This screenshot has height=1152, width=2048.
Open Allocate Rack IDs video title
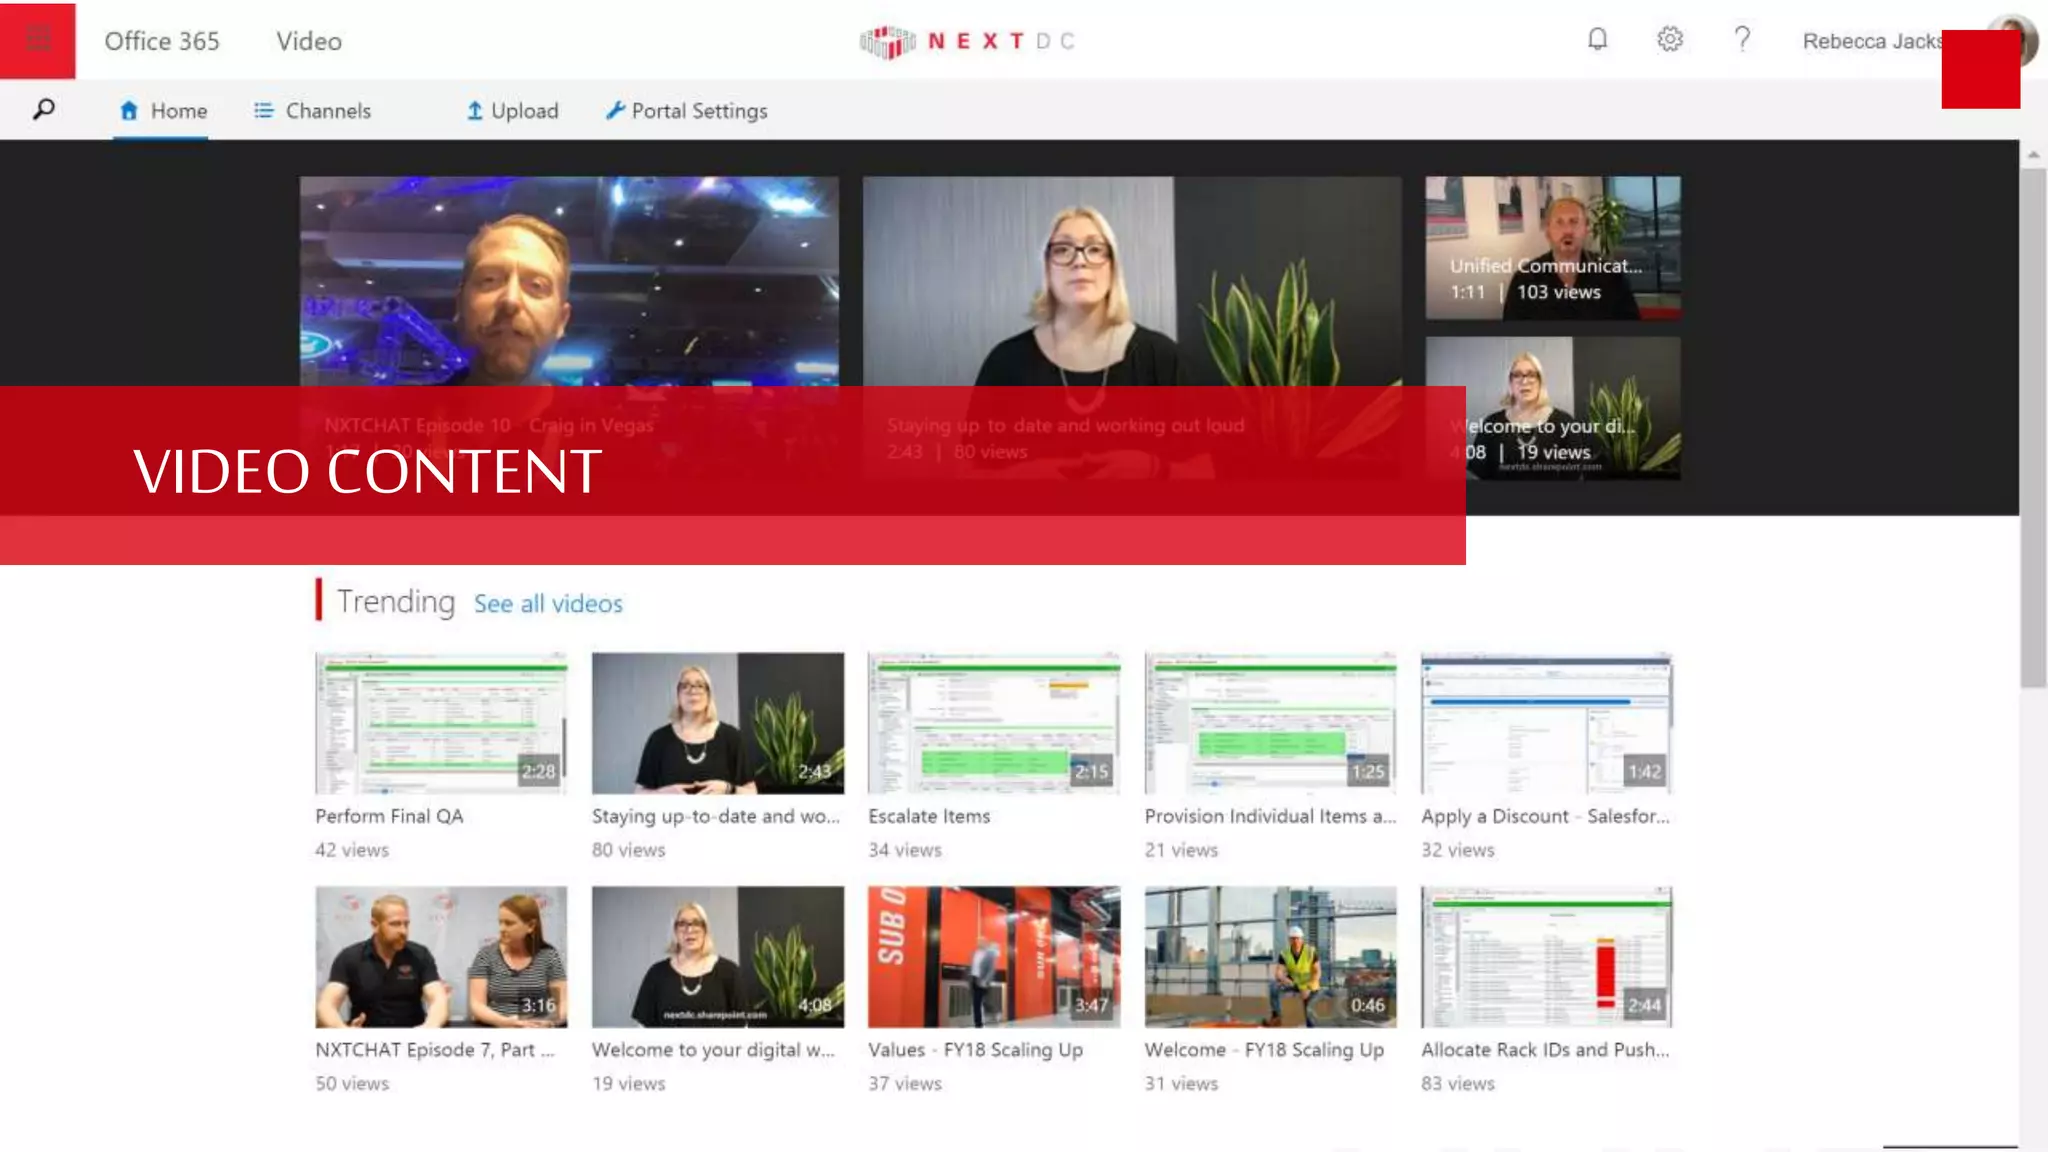[x=1545, y=1050]
